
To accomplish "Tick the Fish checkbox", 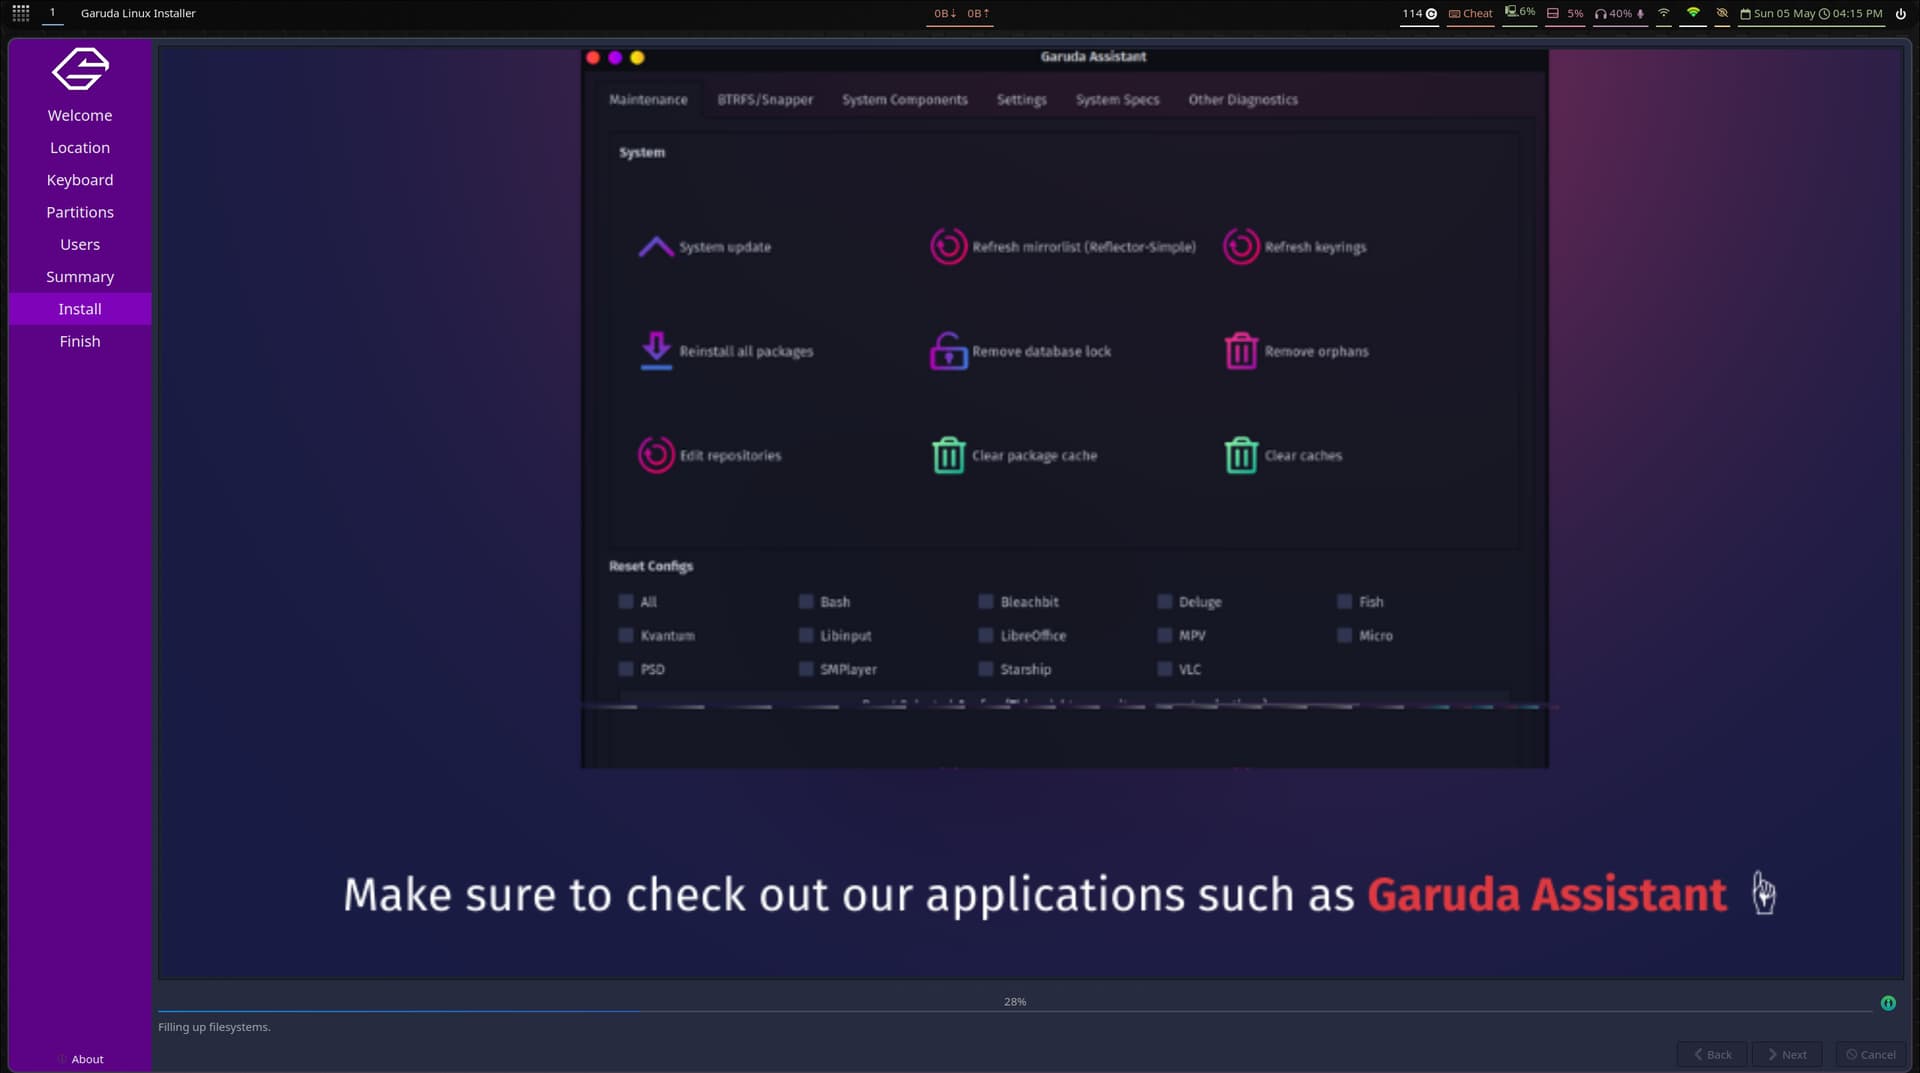I will [1345, 602].
